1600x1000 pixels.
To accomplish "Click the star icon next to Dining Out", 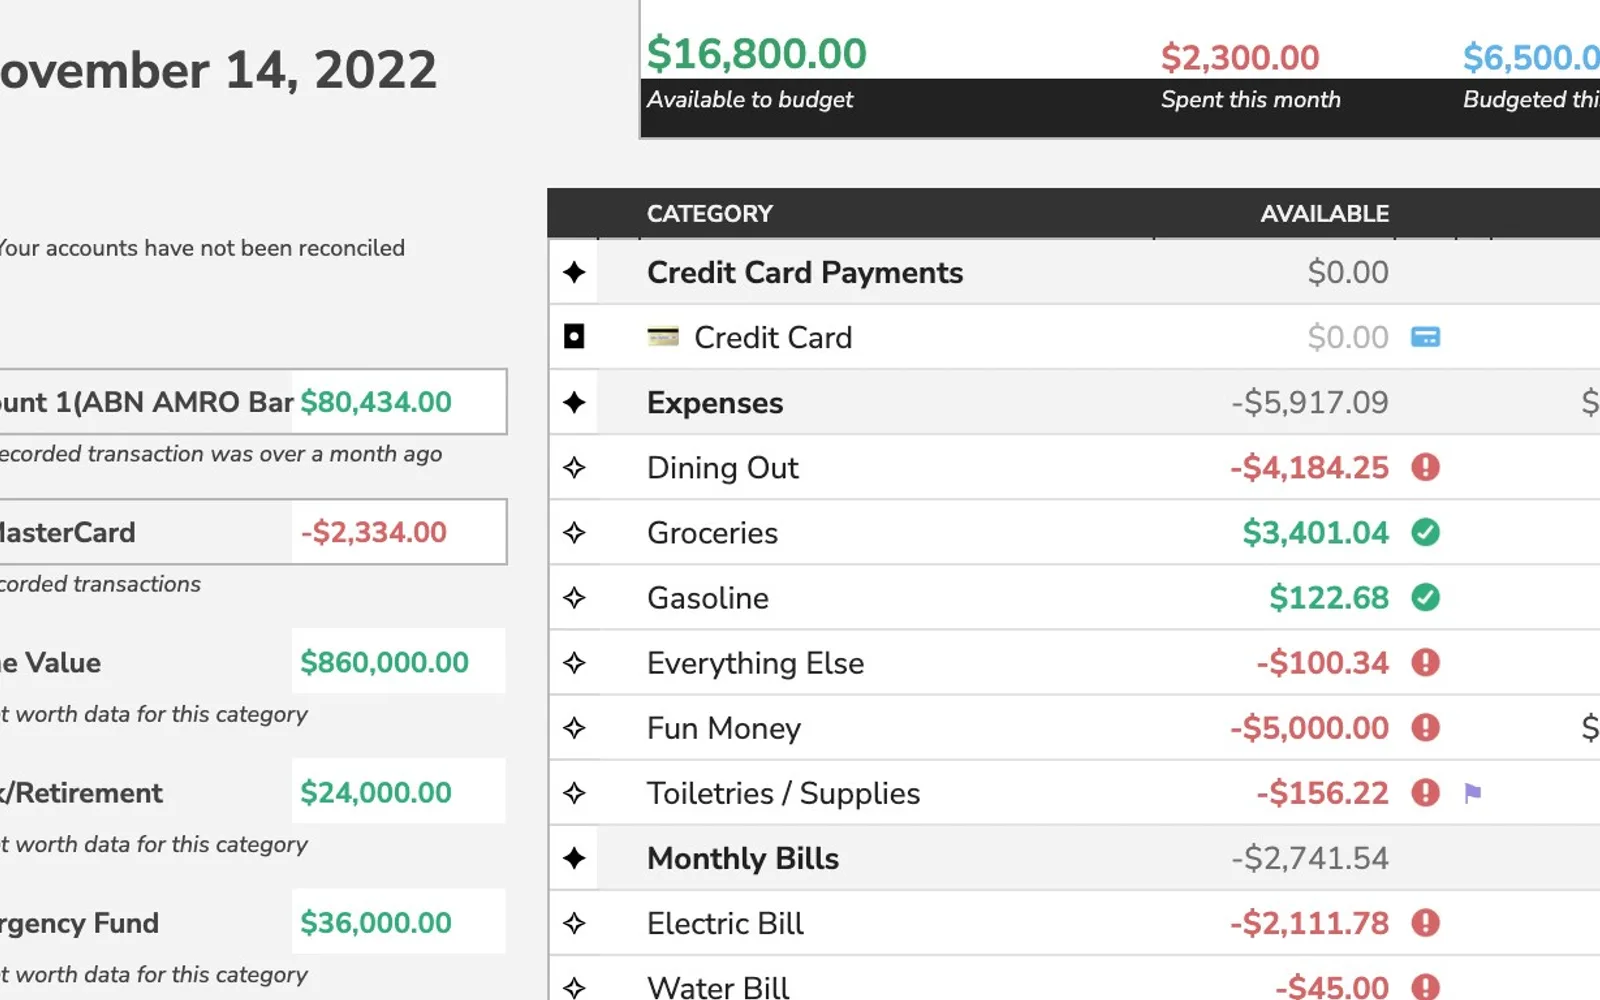I will 574,467.
